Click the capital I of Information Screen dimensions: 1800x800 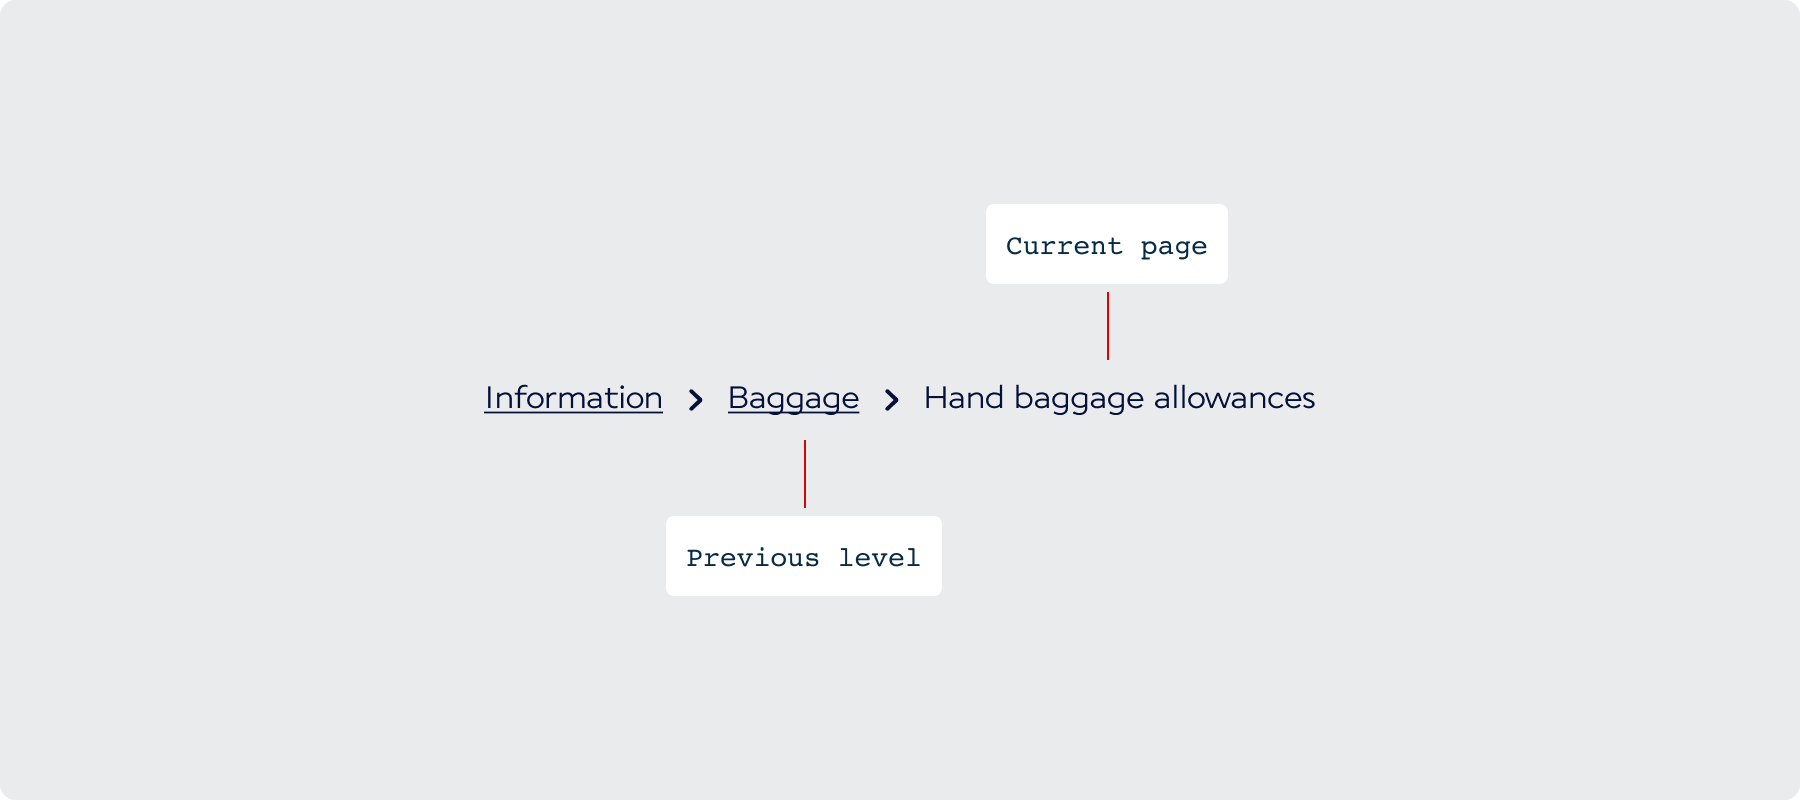click(488, 398)
